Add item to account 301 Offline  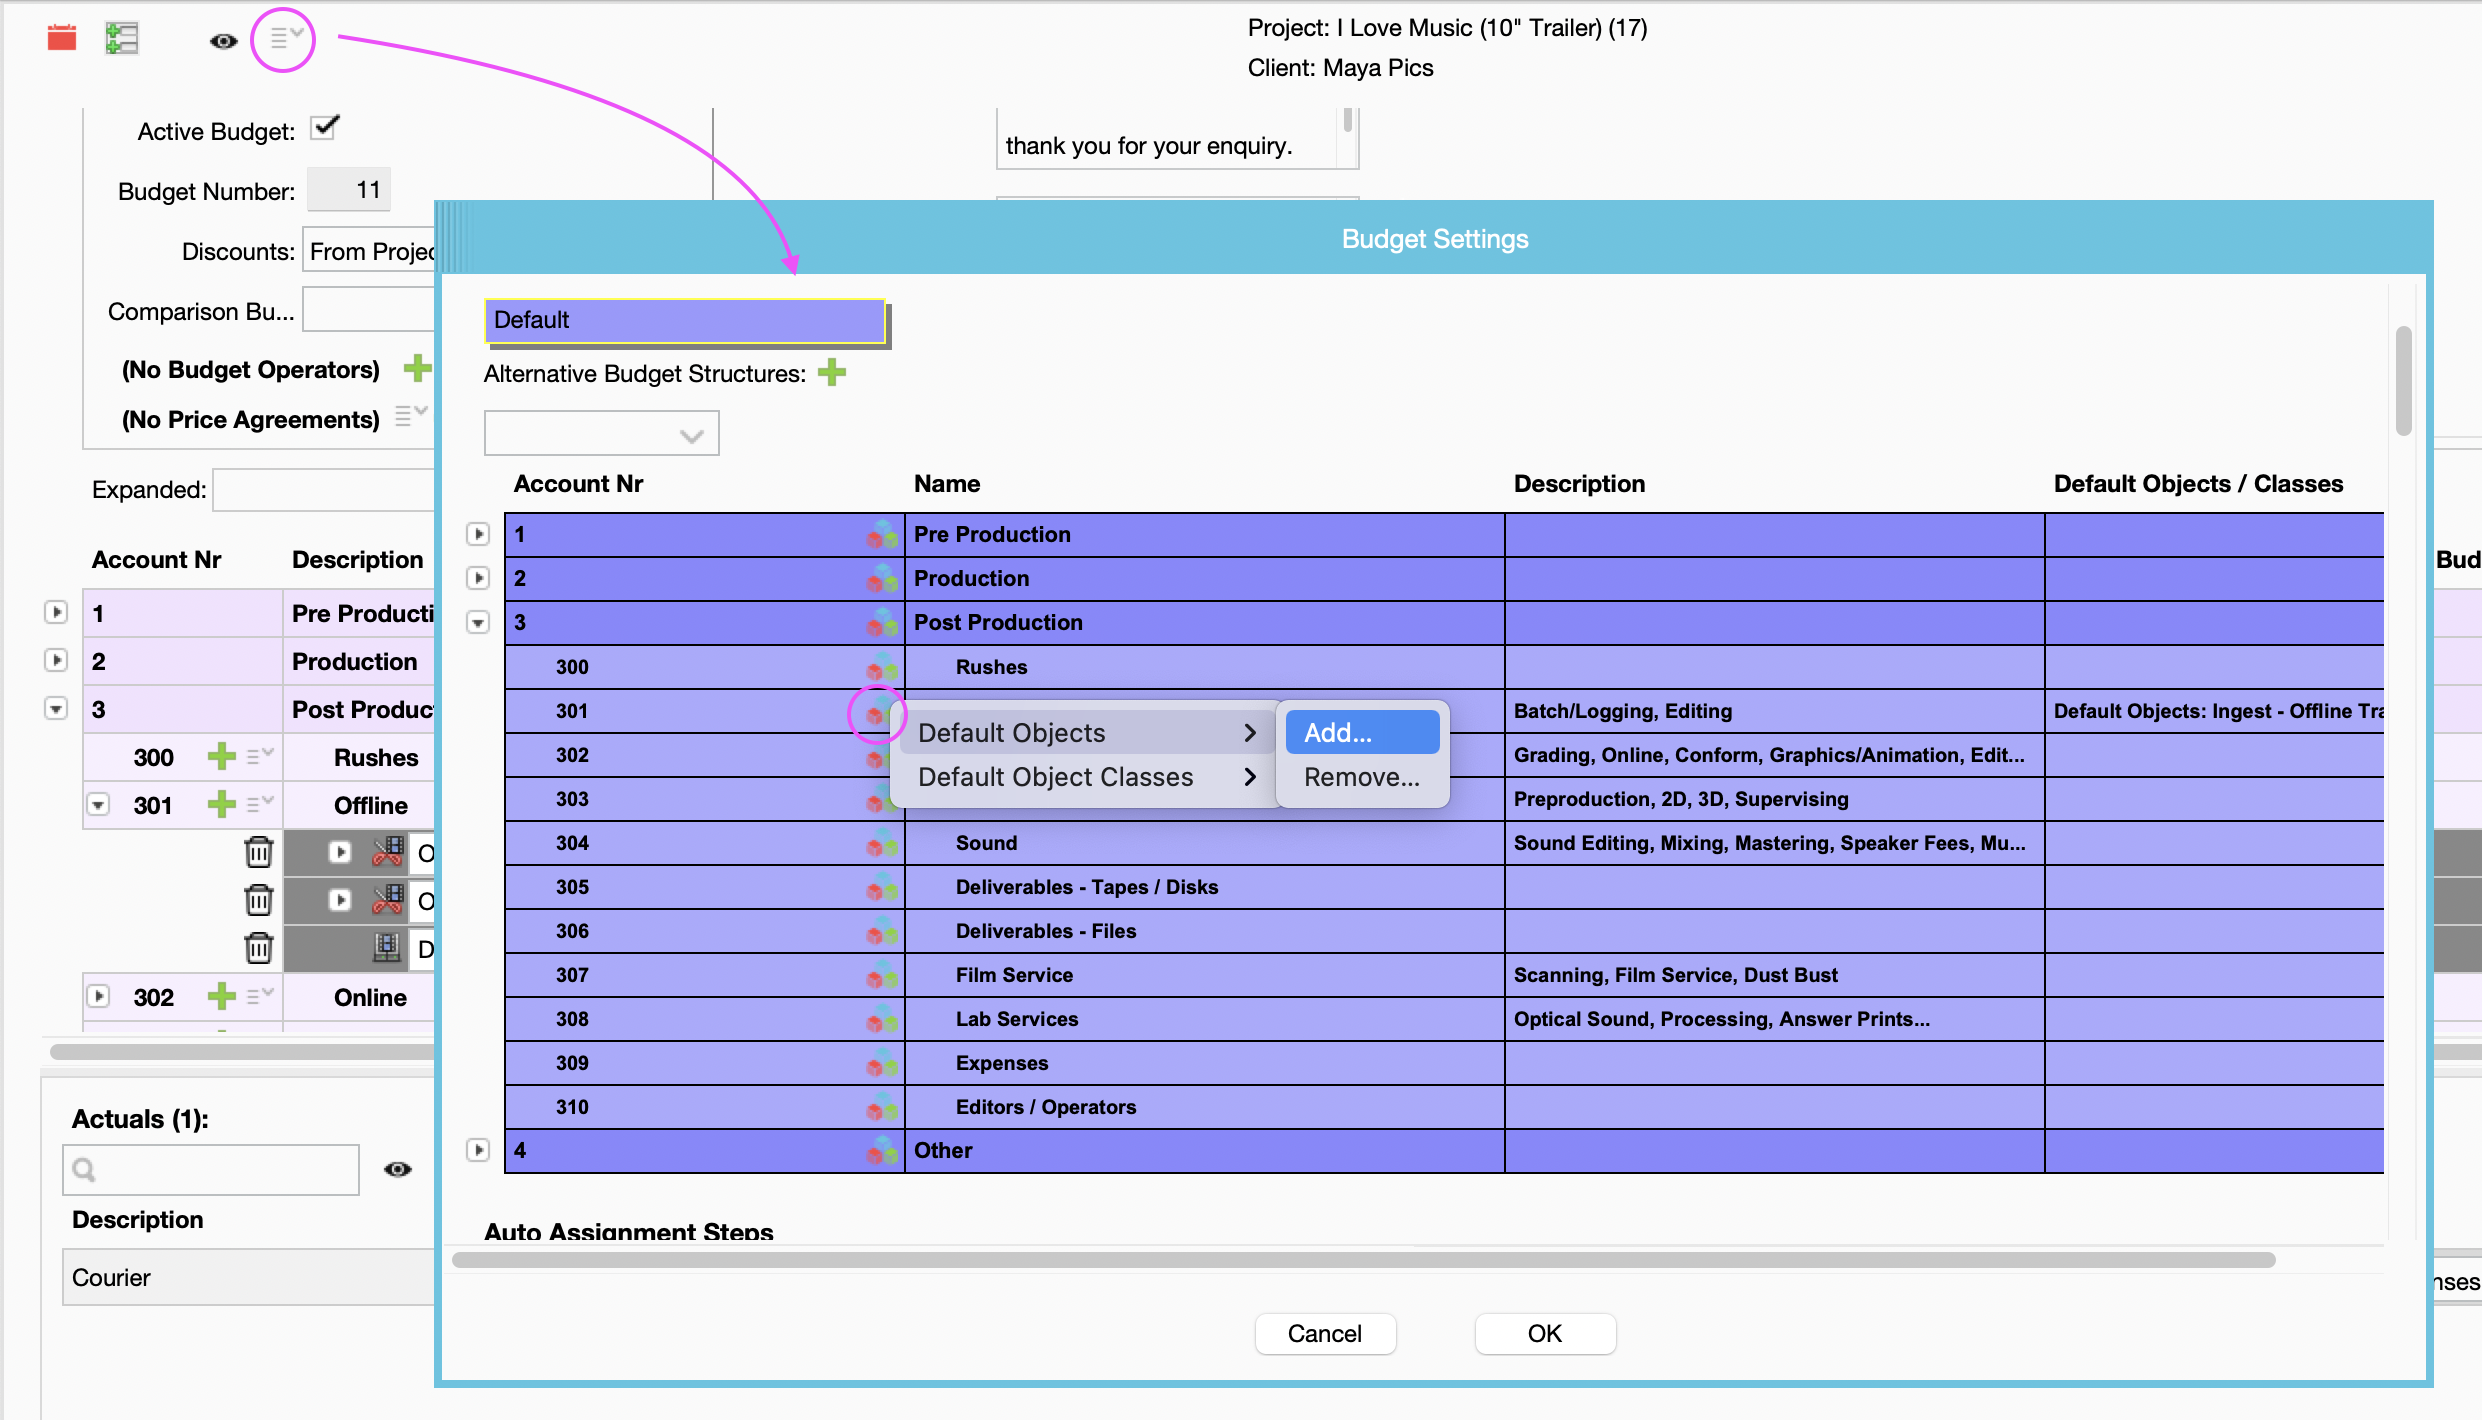coord(221,804)
